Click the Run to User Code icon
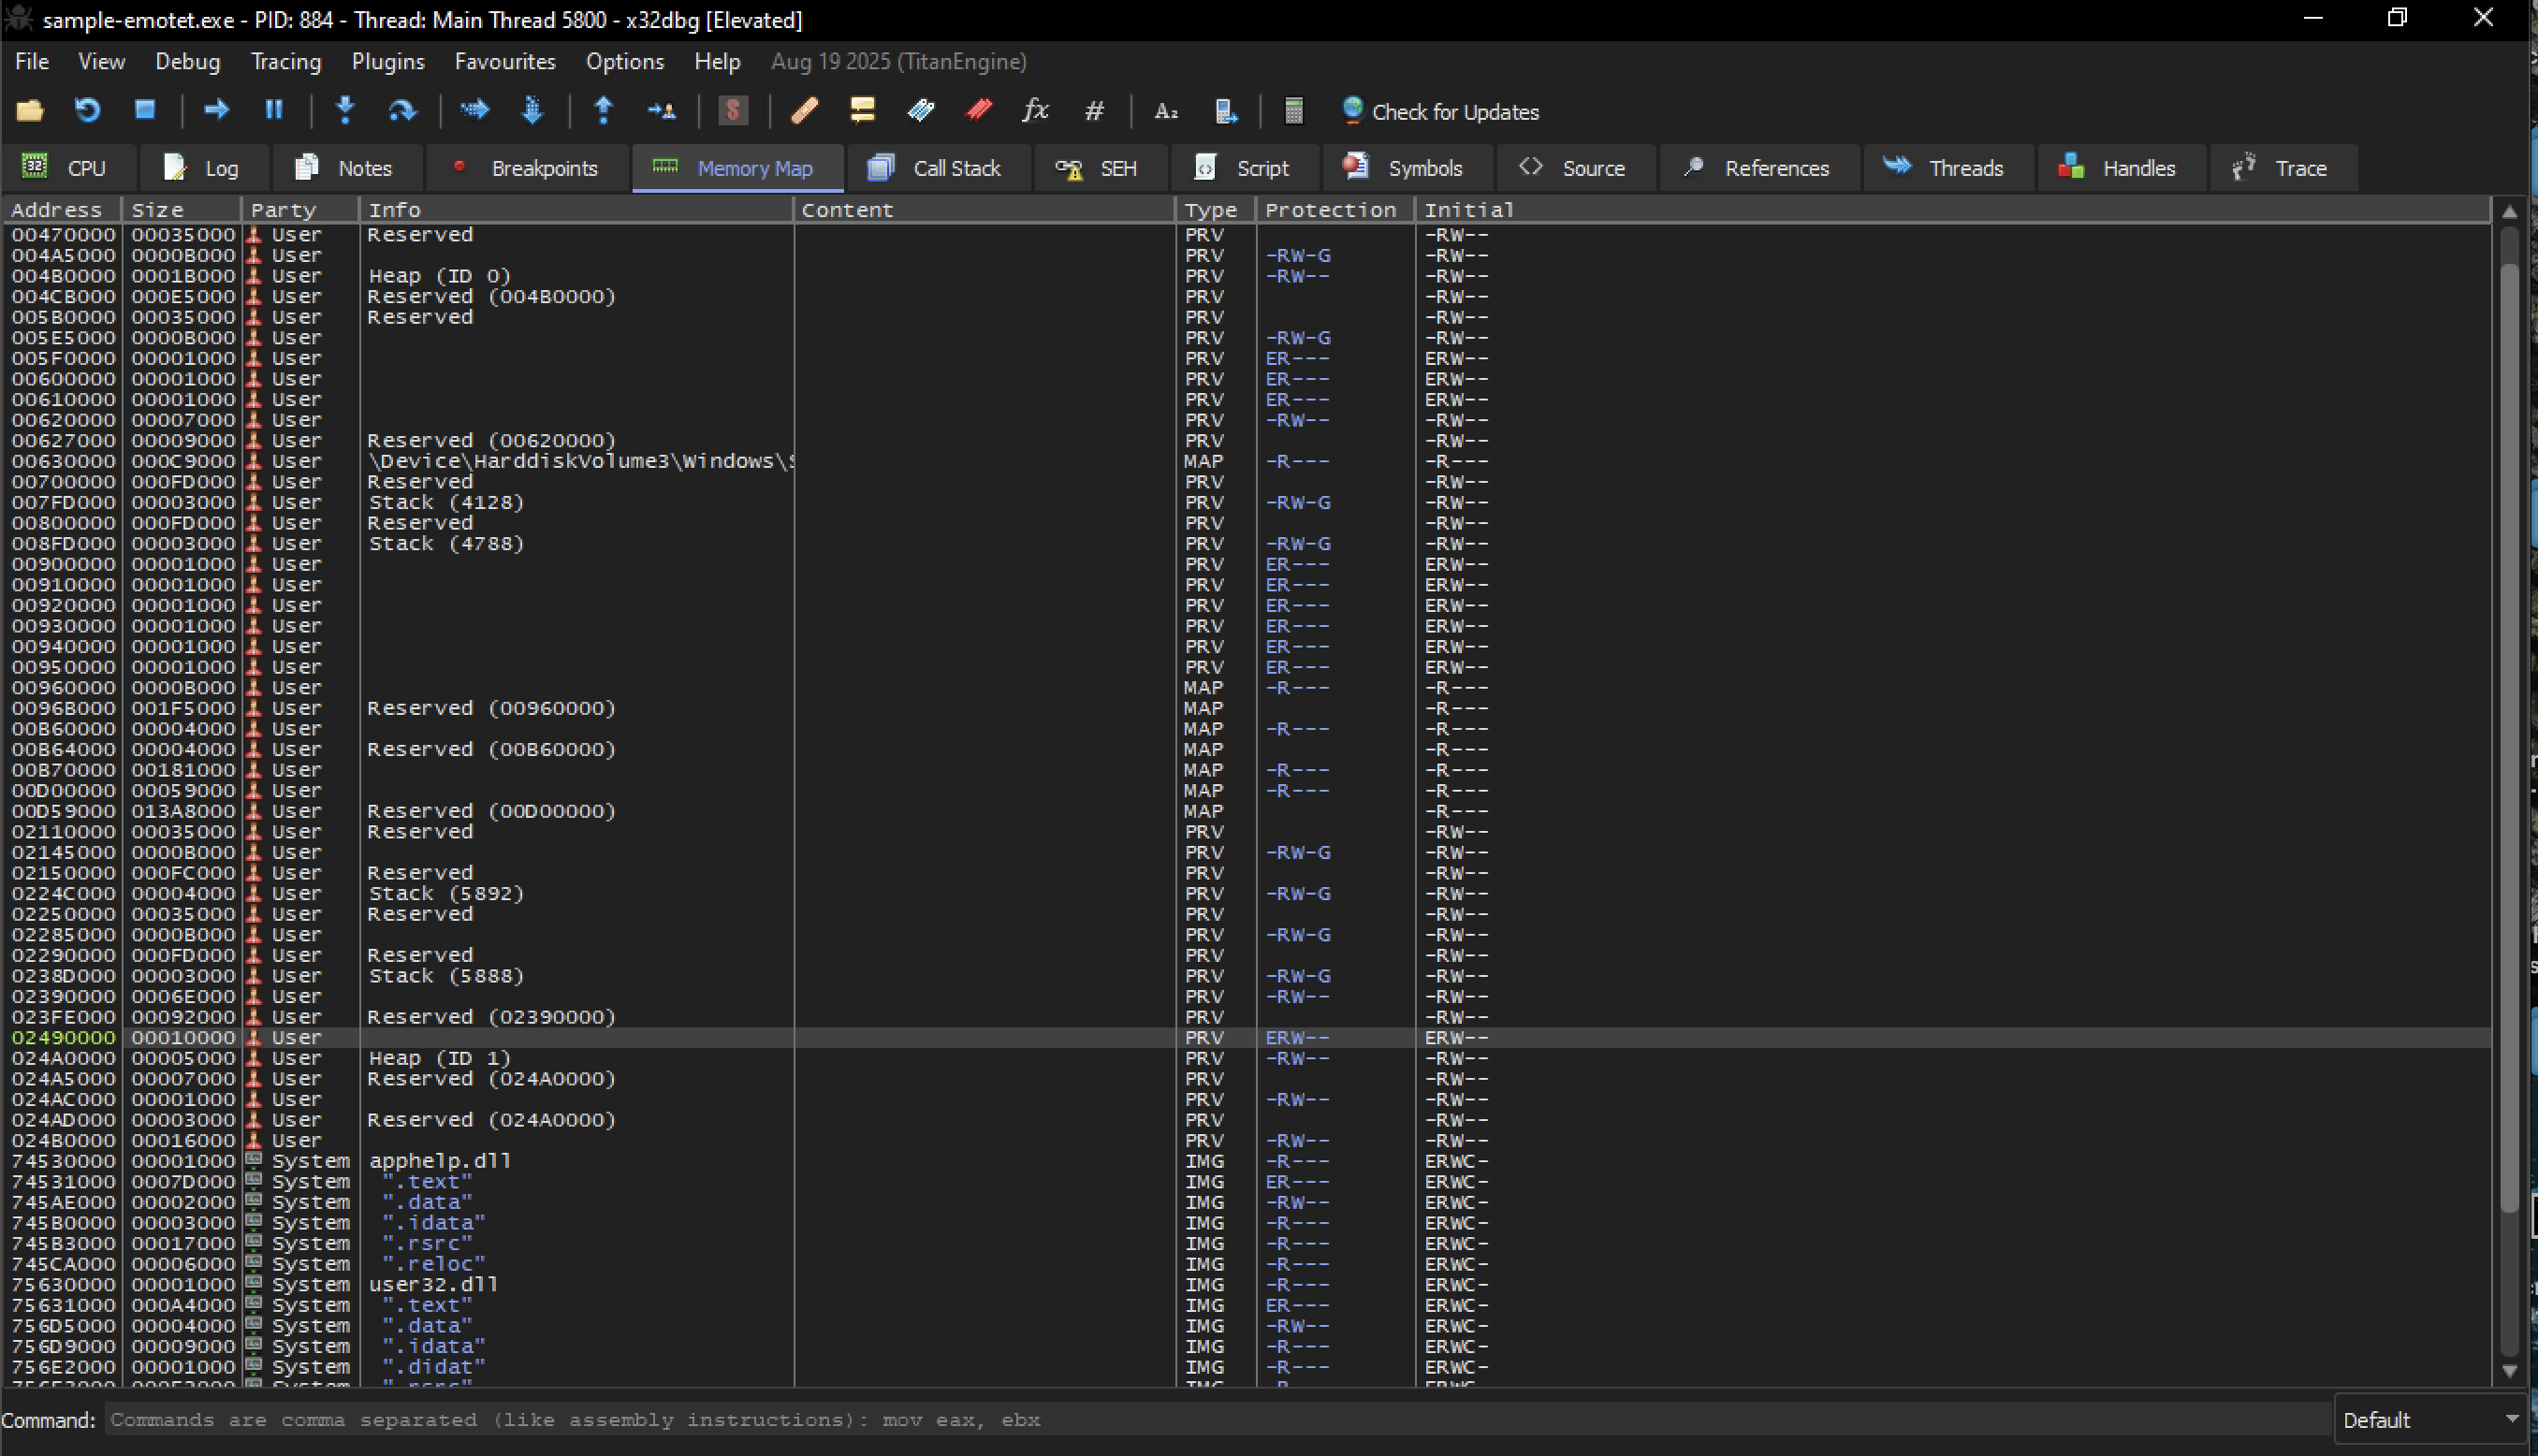The height and width of the screenshot is (1456, 2538). 661,110
